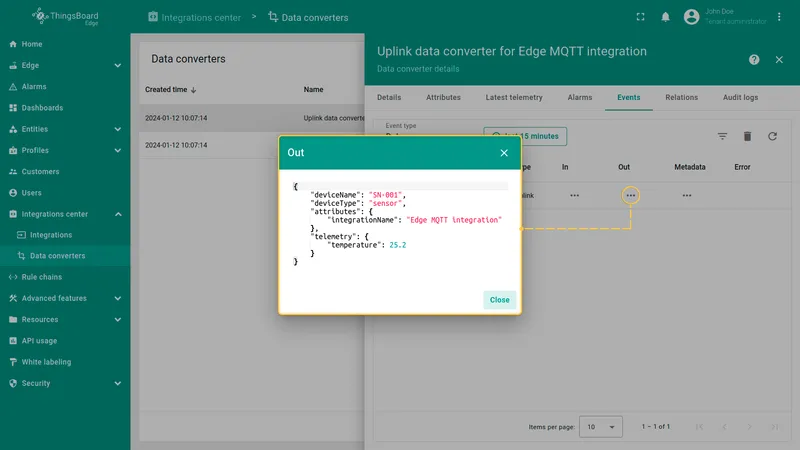Viewport: 800px width, 450px height.
Task: Select the Uplink data converter table row
Action: point(252,118)
